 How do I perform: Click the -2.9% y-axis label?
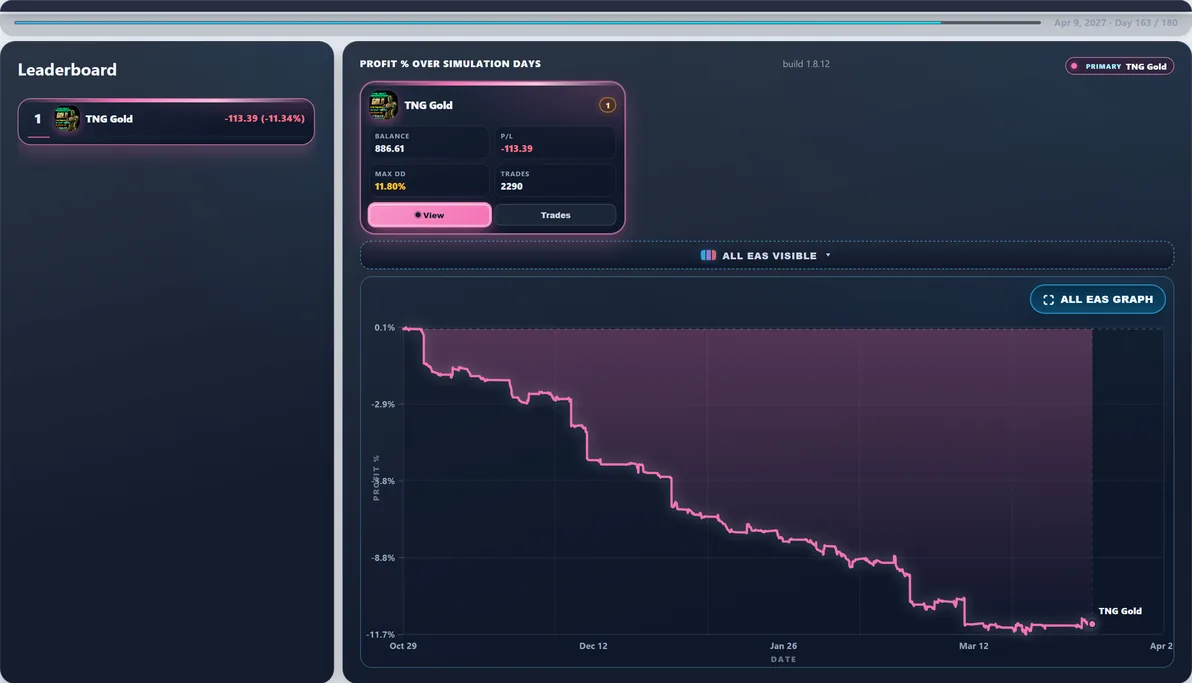point(382,405)
